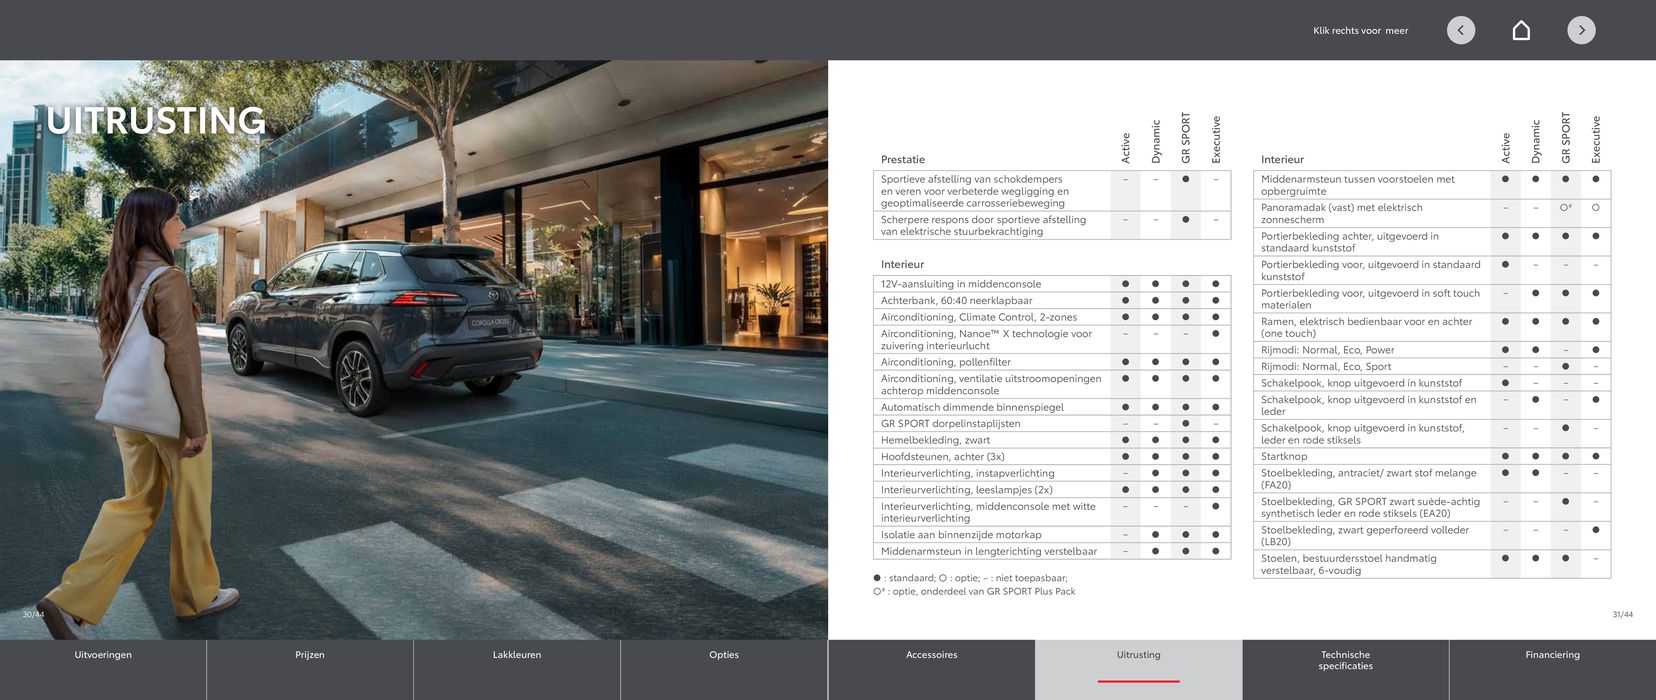Screen dimensions: 1656x700
Task: Select the Lakkleuren tab
Action: click(x=517, y=656)
